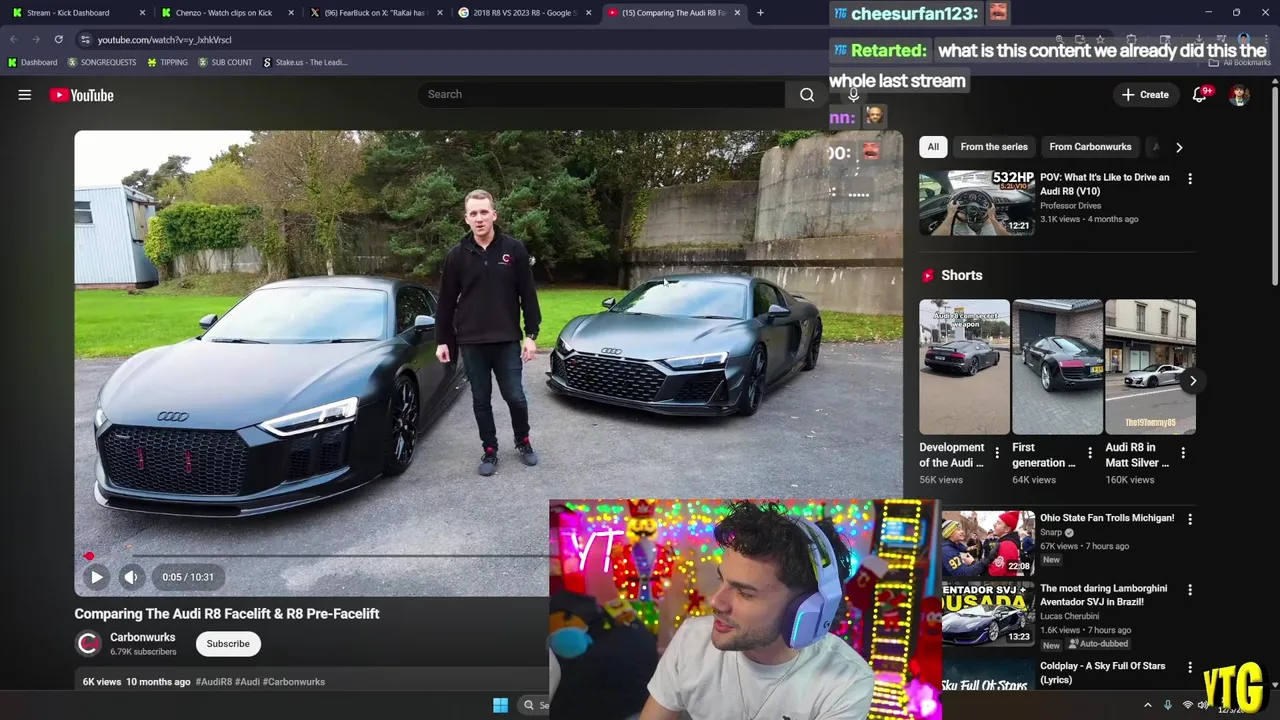Screen dimensions: 1280x720
Task: Open Ohio State Fan Trolls Michigan video
Action: [1107, 518]
